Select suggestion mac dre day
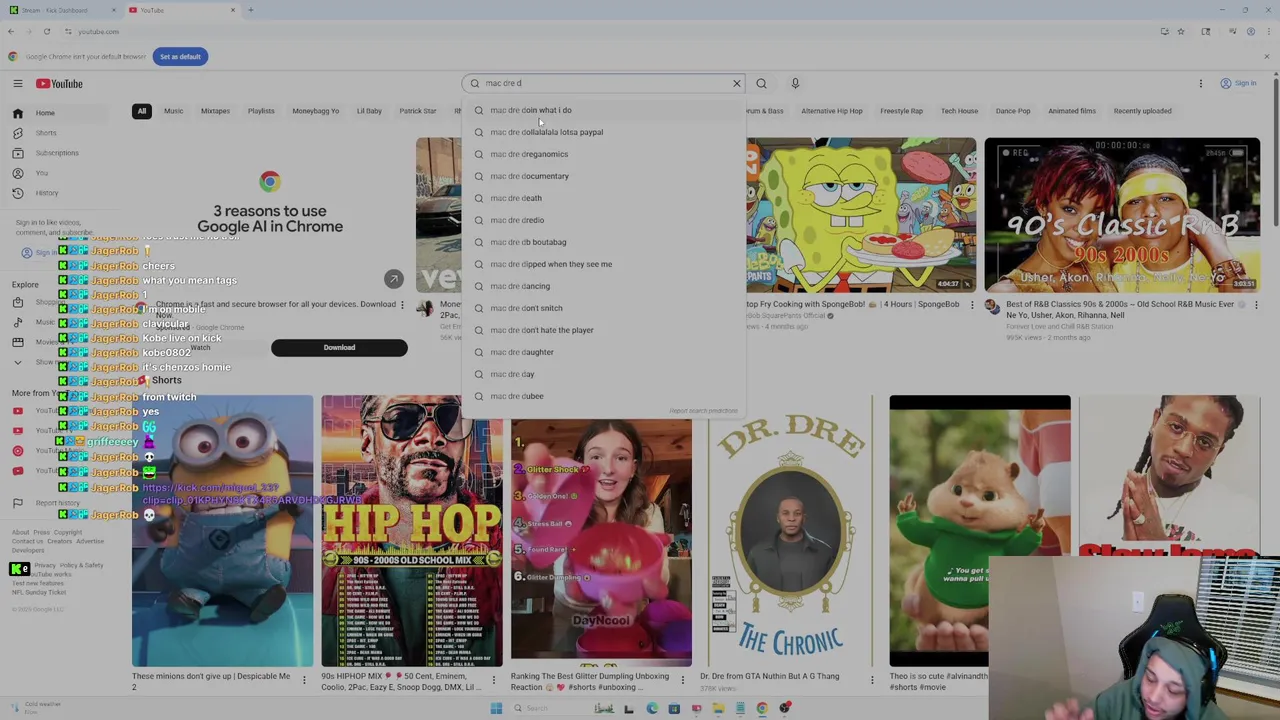Image resolution: width=1280 pixels, height=720 pixels. tap(605, 374)
